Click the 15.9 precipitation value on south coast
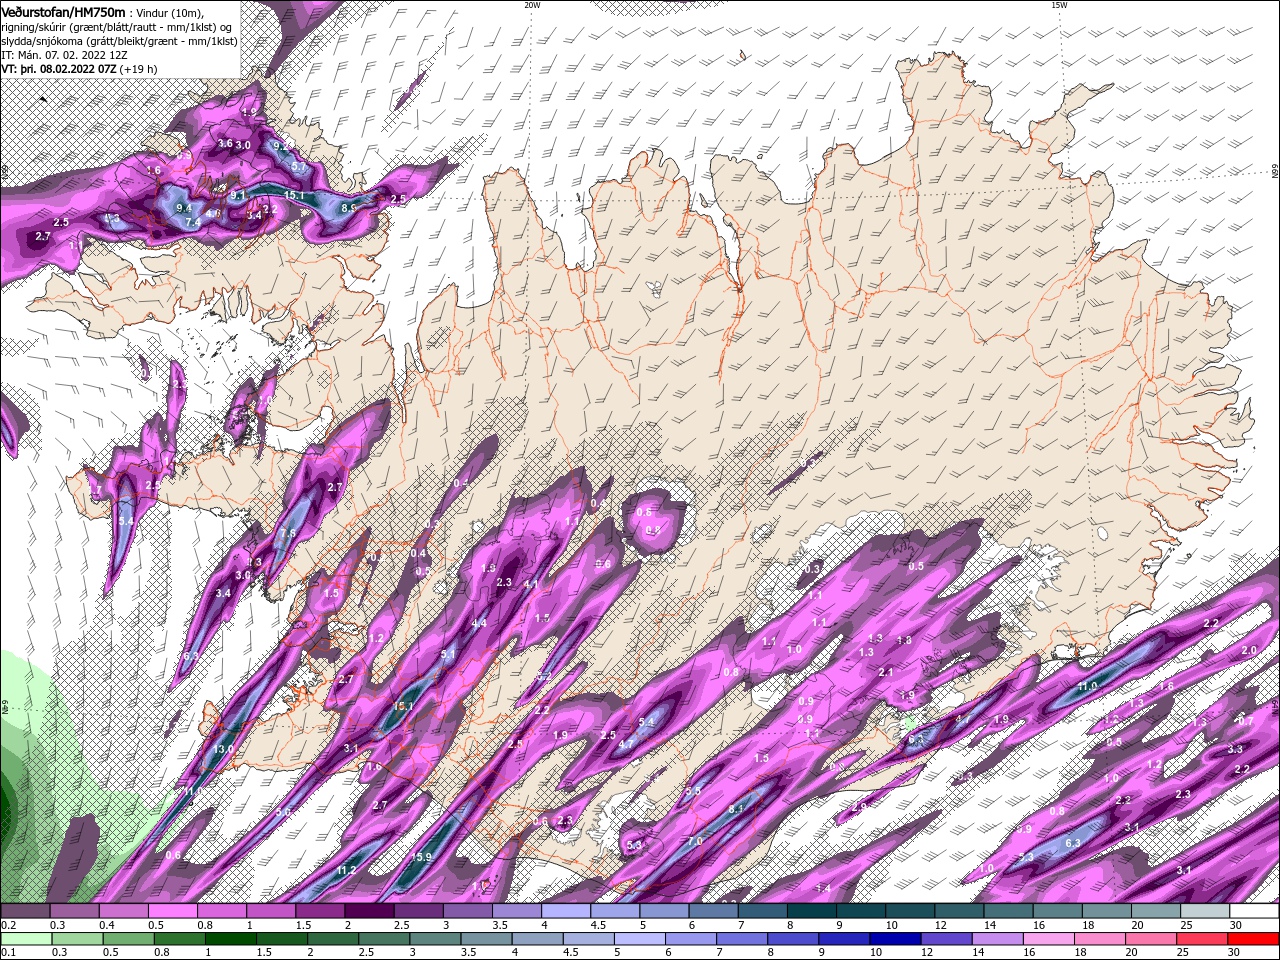The image size is (1280, 960). (422, 857)
